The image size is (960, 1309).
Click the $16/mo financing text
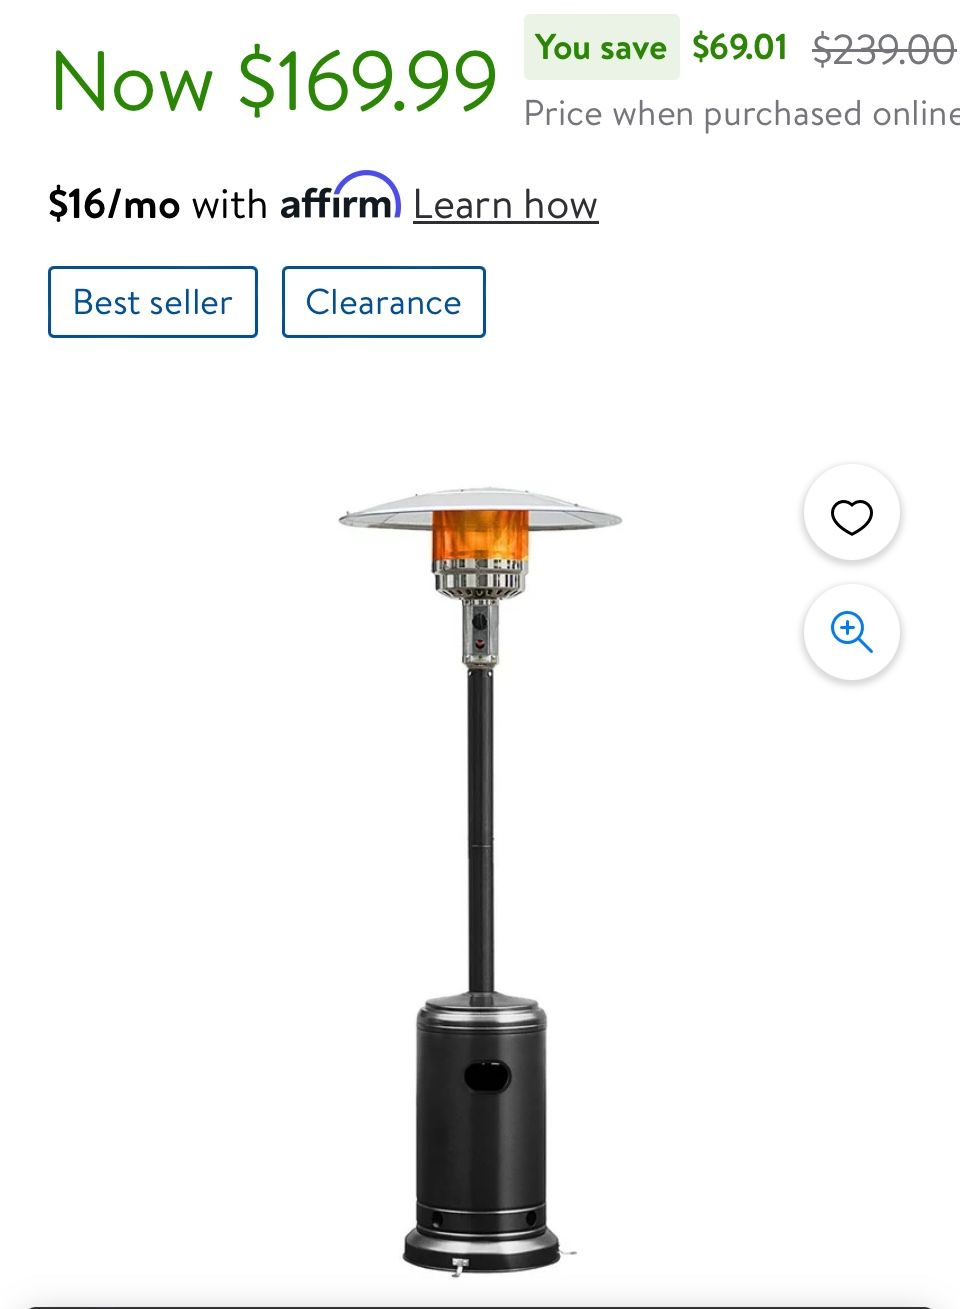click(x=114, y=205)
